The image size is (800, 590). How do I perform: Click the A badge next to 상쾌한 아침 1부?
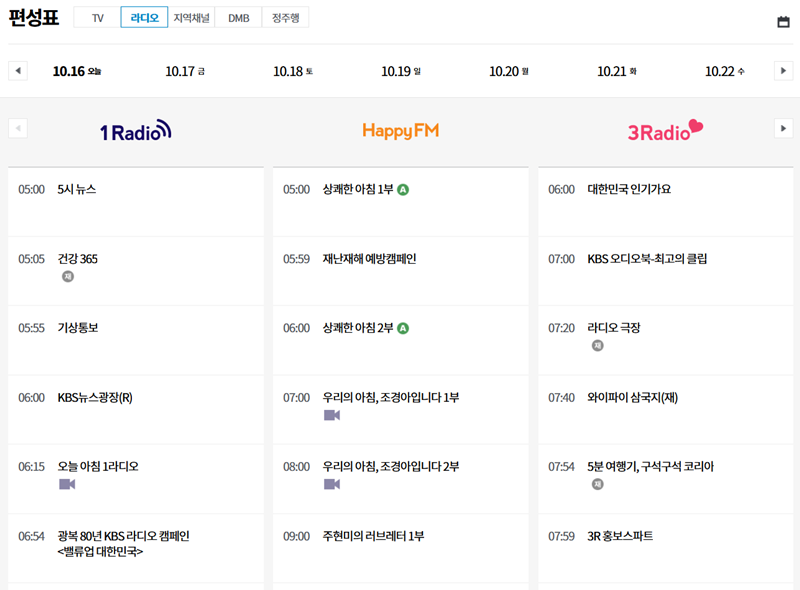click(403, 190)
